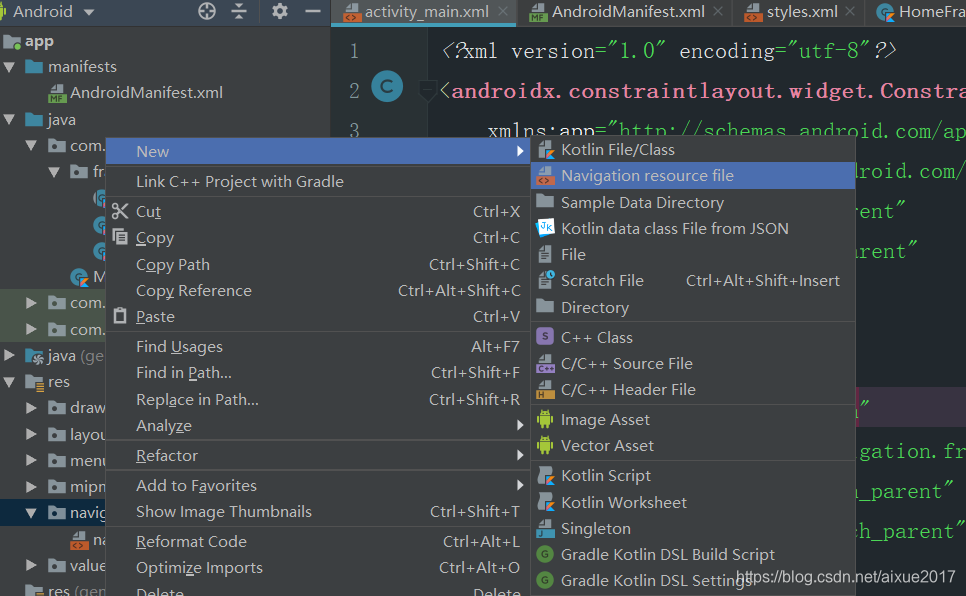The image size is (966, 596).
Task: Click Directory folder icon in submenu
Action: (545, 306)
